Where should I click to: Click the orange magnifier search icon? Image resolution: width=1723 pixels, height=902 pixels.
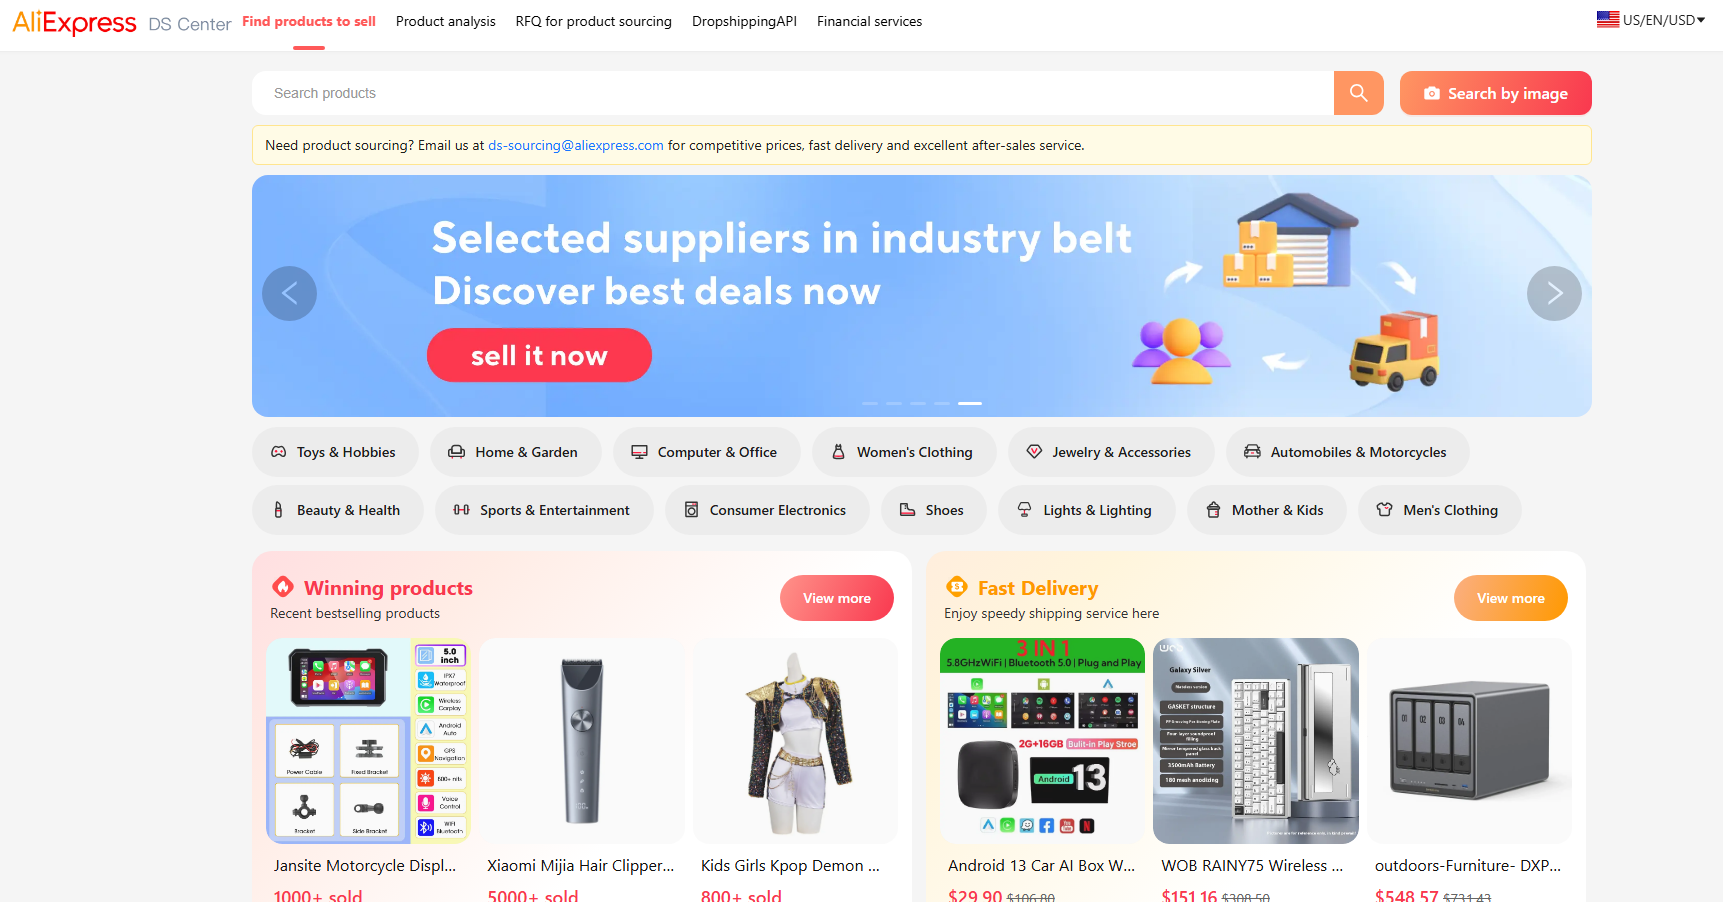coord(1358,93)
